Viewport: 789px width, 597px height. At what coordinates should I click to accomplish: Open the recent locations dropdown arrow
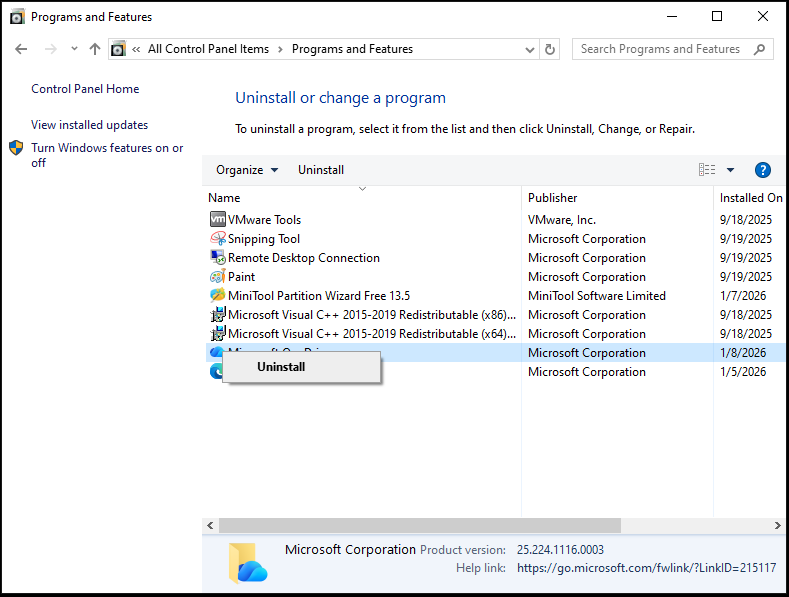[x=74, y=49]
